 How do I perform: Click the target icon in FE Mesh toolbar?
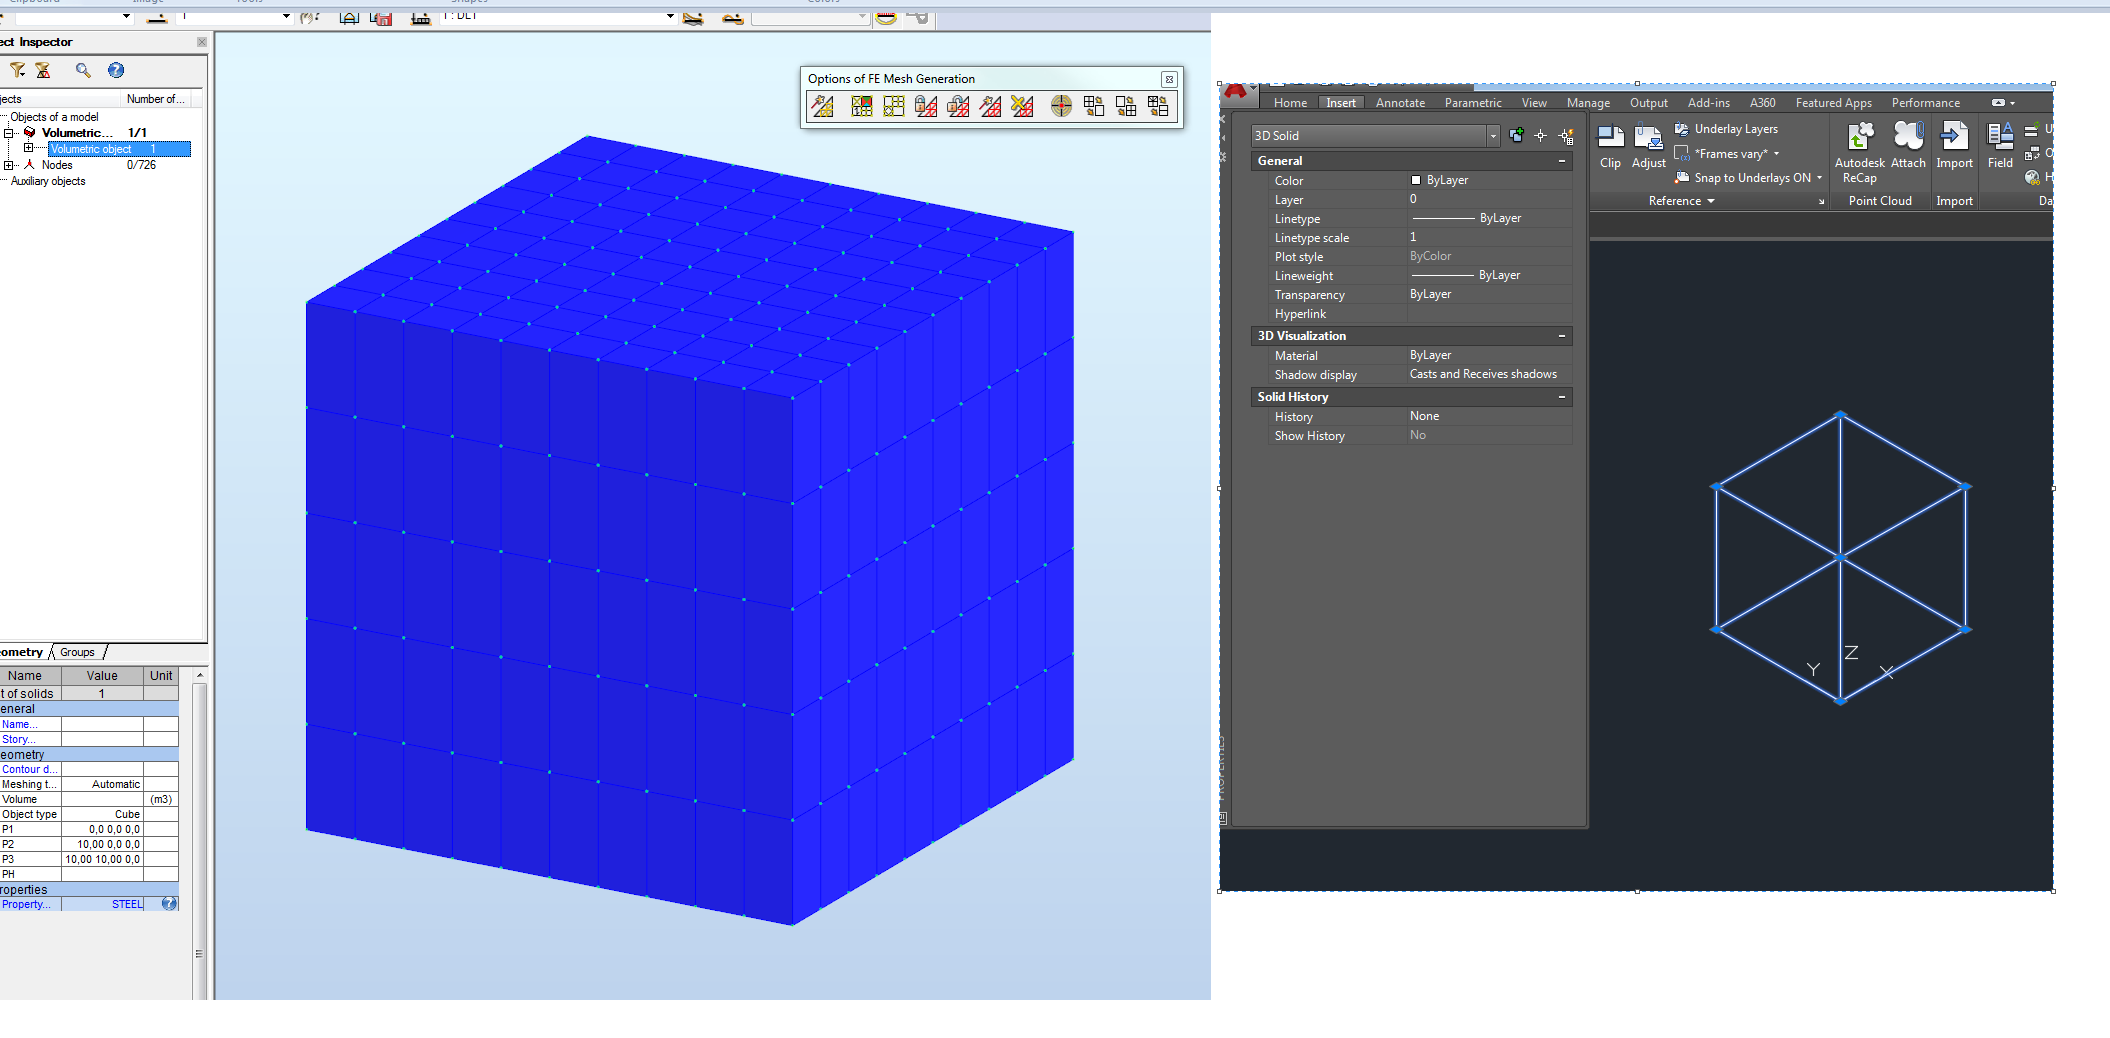click(x=1061, y=106)
